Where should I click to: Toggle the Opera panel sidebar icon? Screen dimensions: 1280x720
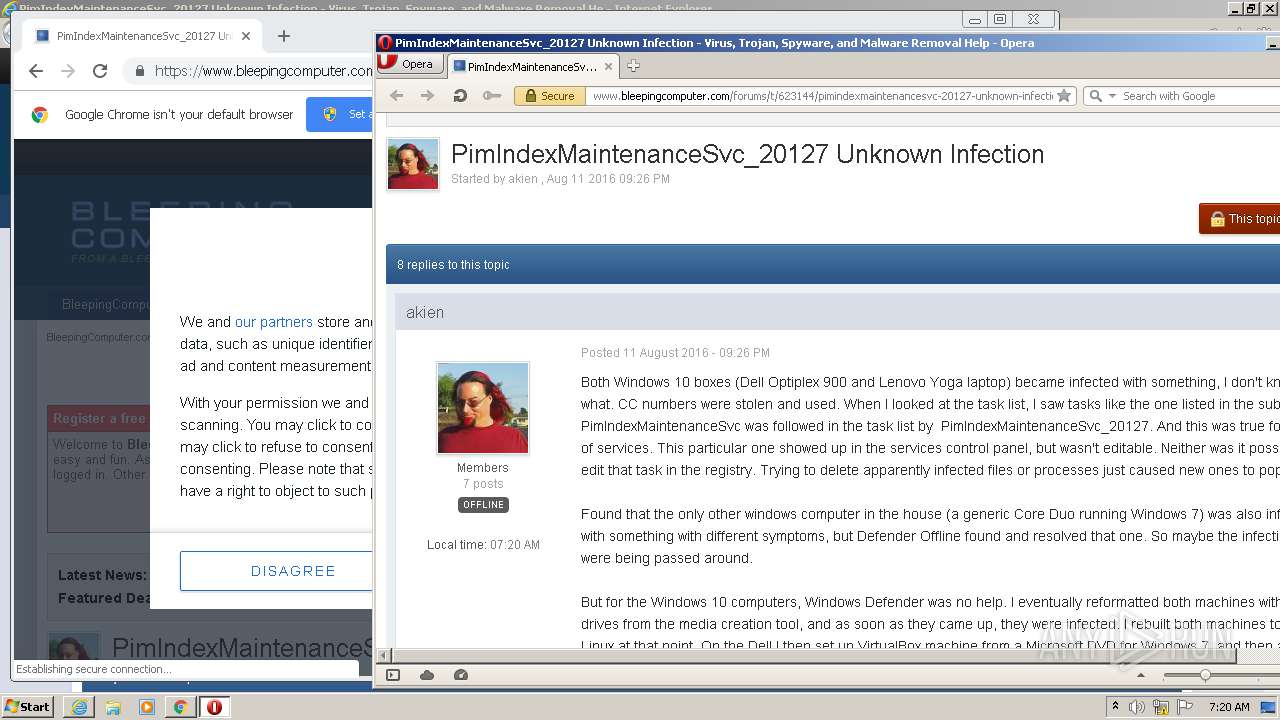point(393,675)
